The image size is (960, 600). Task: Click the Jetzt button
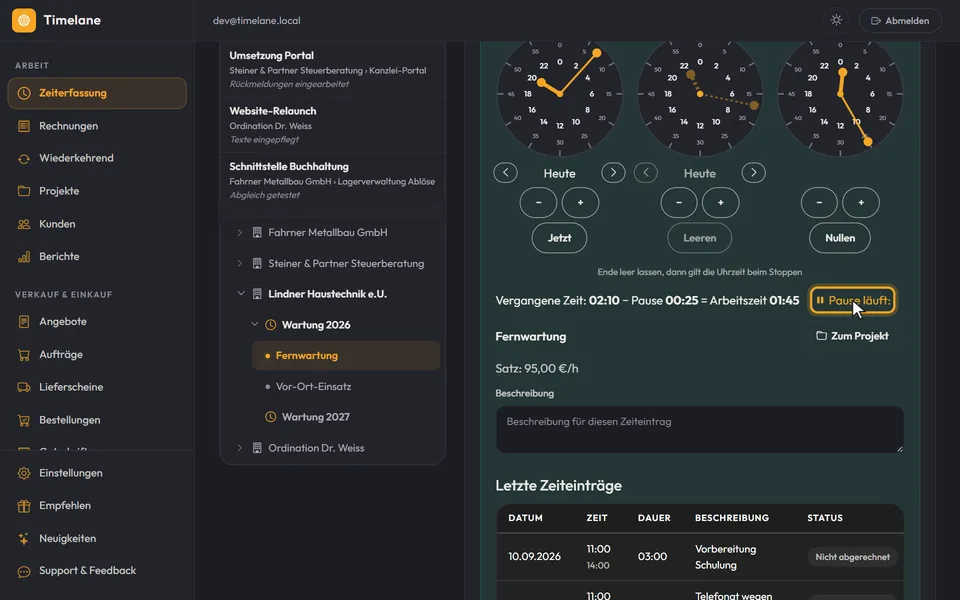(559, 238)
